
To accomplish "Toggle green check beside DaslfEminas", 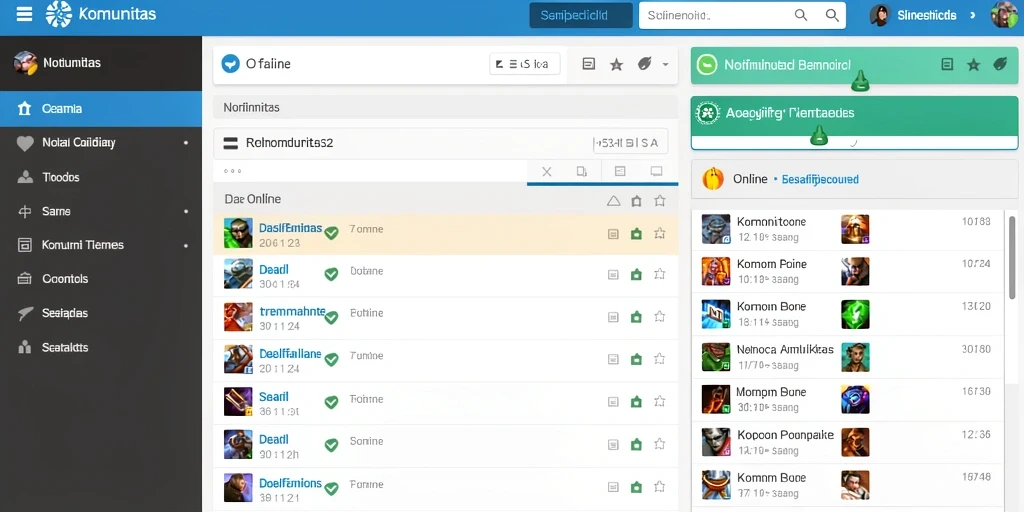I will pyautogui.click(x=331, y=232).
